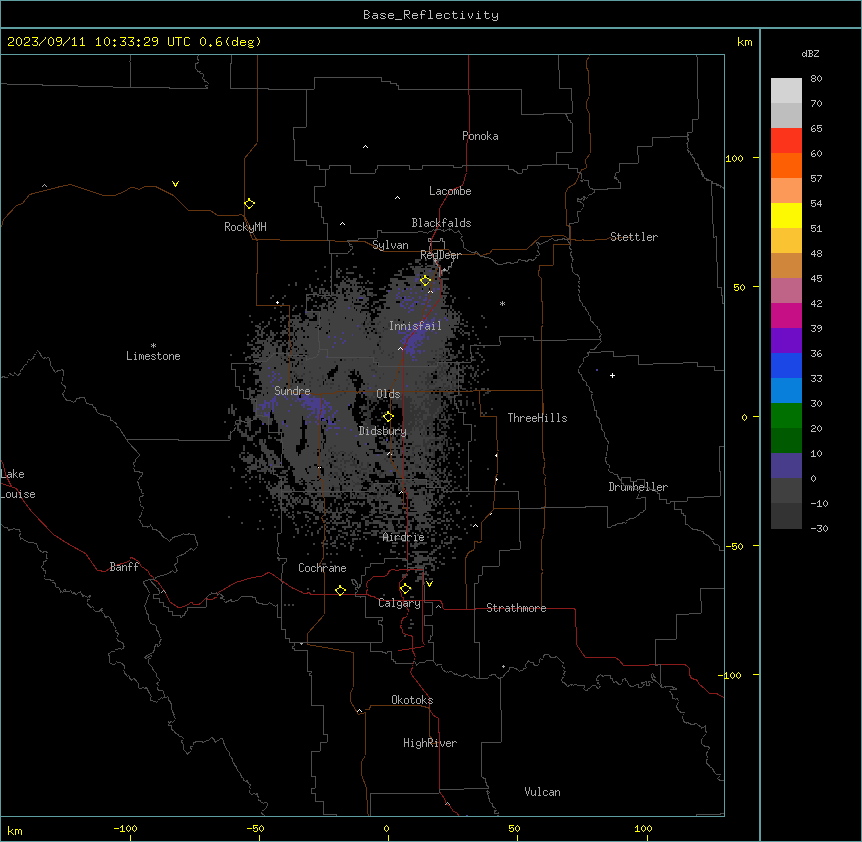Click the Olds city label

point(388,394)
